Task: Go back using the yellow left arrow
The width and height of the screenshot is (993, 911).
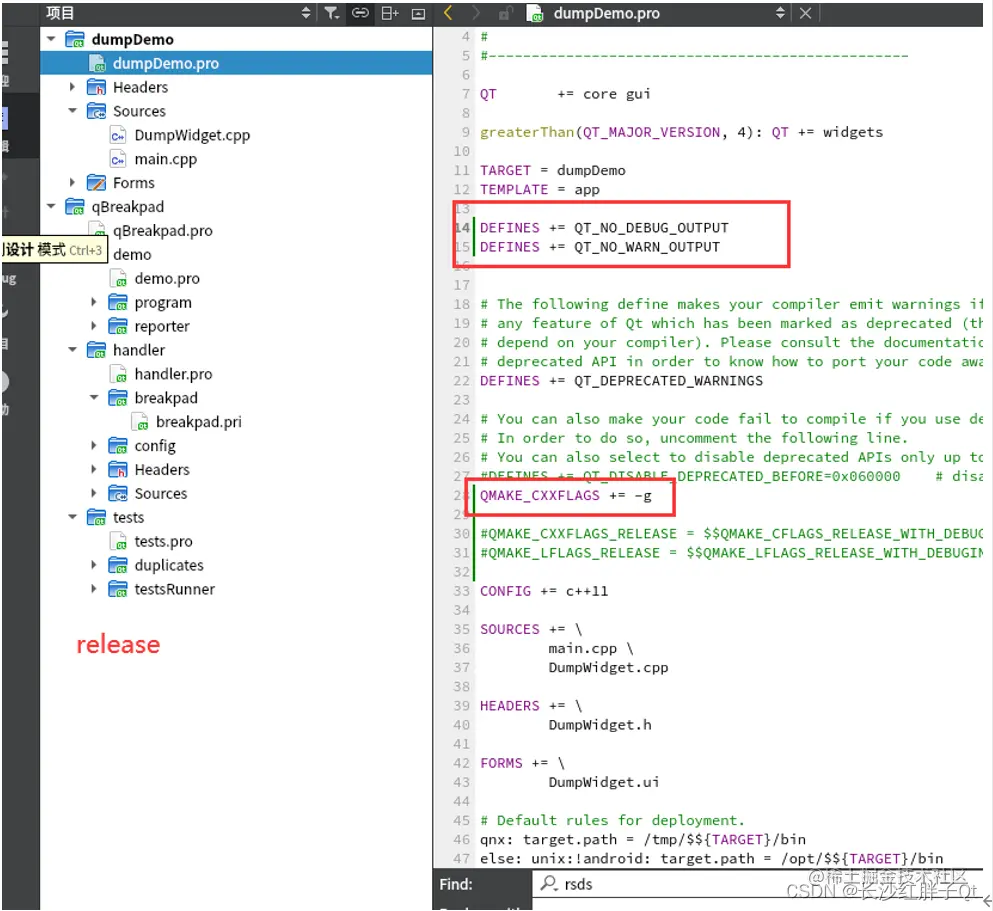Action: (x=448, y=13)
